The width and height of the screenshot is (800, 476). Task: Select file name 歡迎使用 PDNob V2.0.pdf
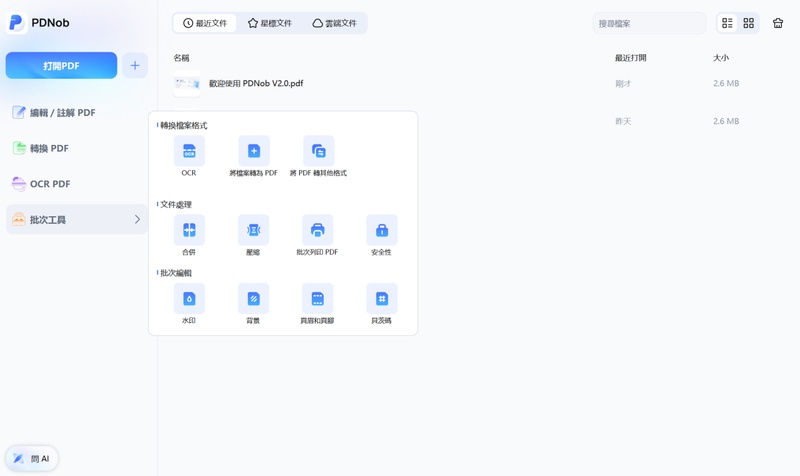(256, 83)
